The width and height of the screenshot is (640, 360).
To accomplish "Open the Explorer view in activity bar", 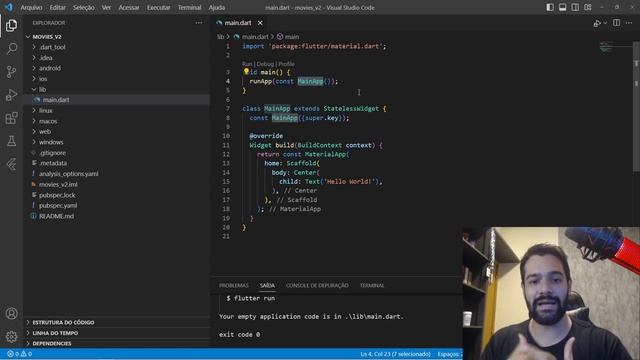I will [x=11, y=25].
